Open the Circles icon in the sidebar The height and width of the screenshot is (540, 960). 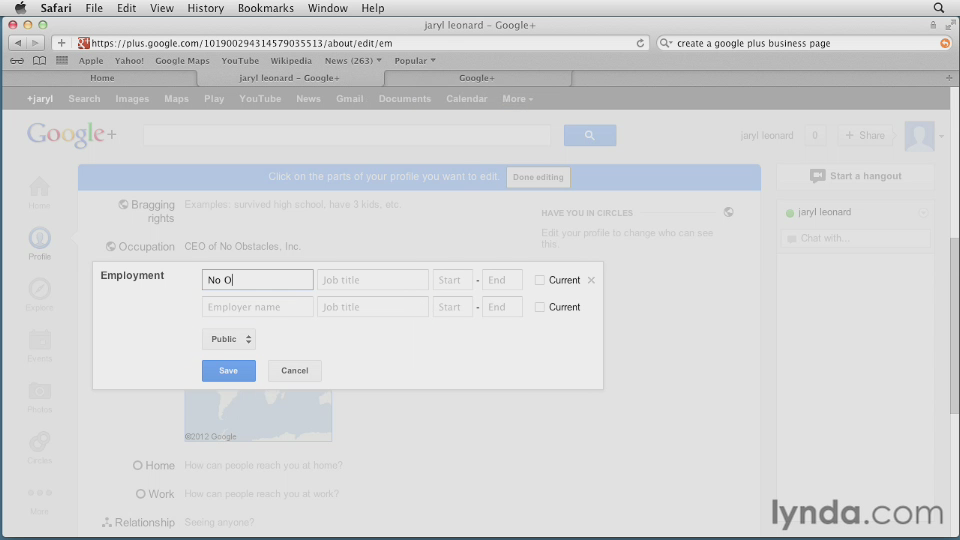[39, 445]
